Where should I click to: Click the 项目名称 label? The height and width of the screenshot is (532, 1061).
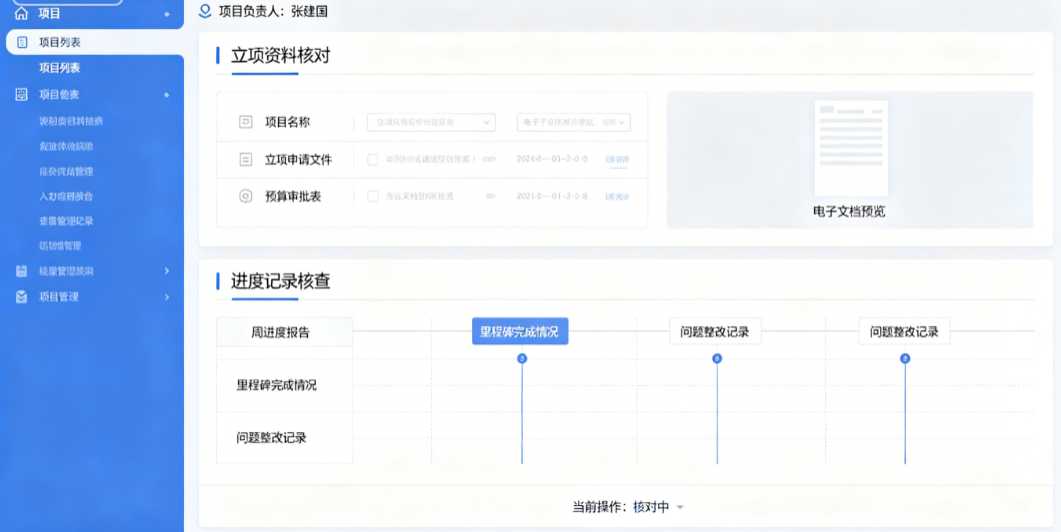click(288, 122)
